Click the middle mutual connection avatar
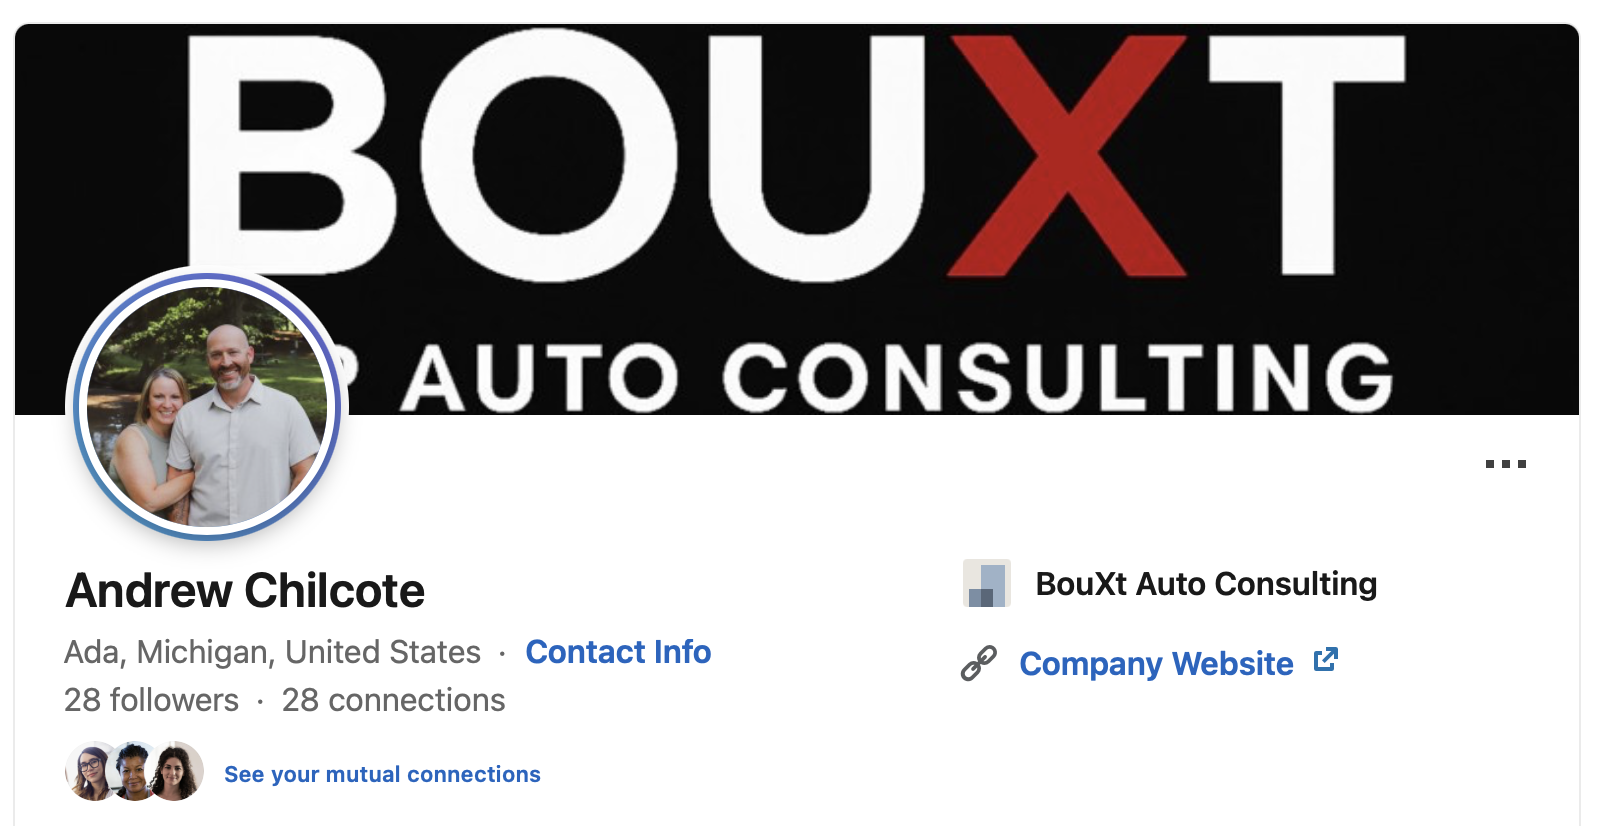1598x826 pixels. [133, 771]
